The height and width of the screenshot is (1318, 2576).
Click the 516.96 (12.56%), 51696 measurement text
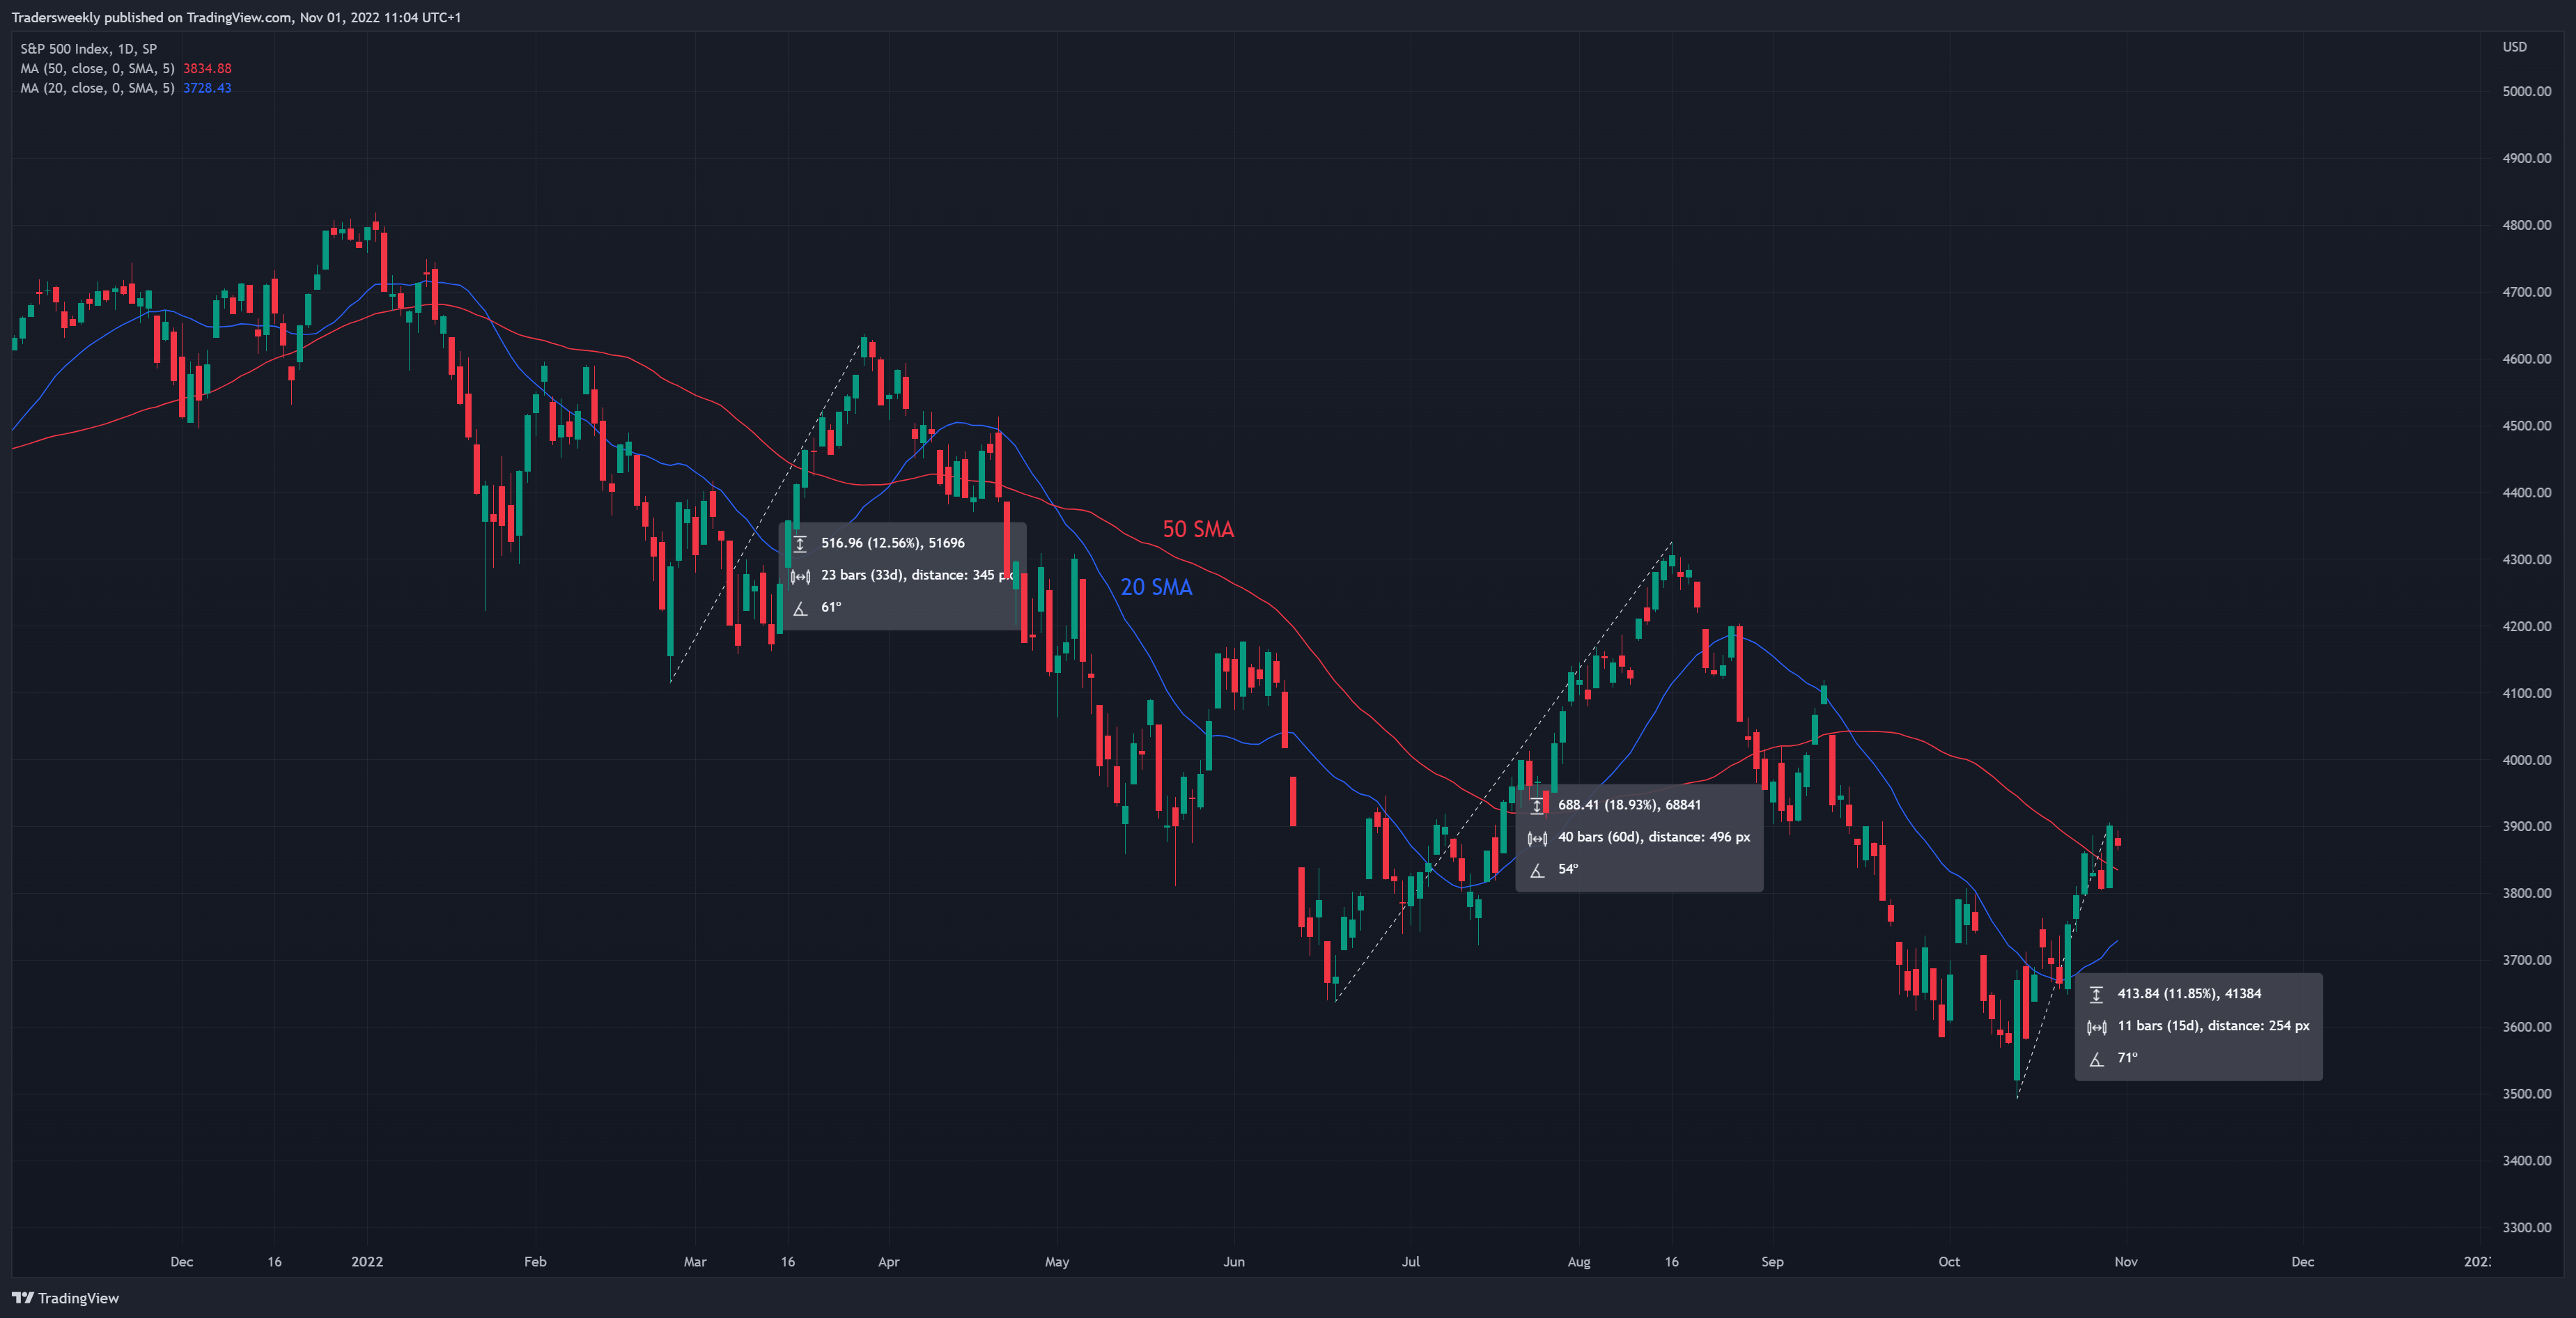pos(893,543)
